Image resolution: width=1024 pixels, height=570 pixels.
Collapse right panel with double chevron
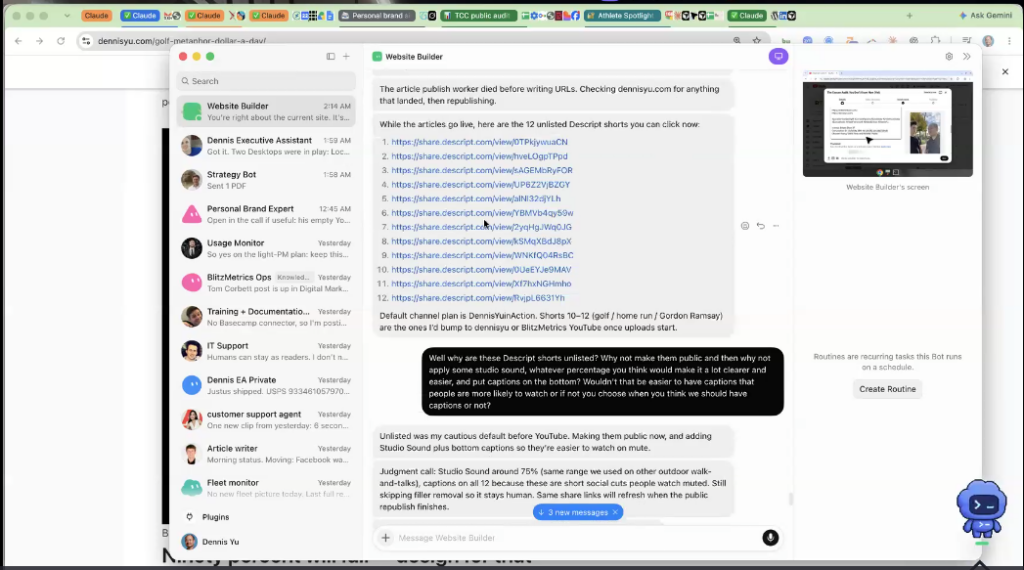[x=967, y=57]
